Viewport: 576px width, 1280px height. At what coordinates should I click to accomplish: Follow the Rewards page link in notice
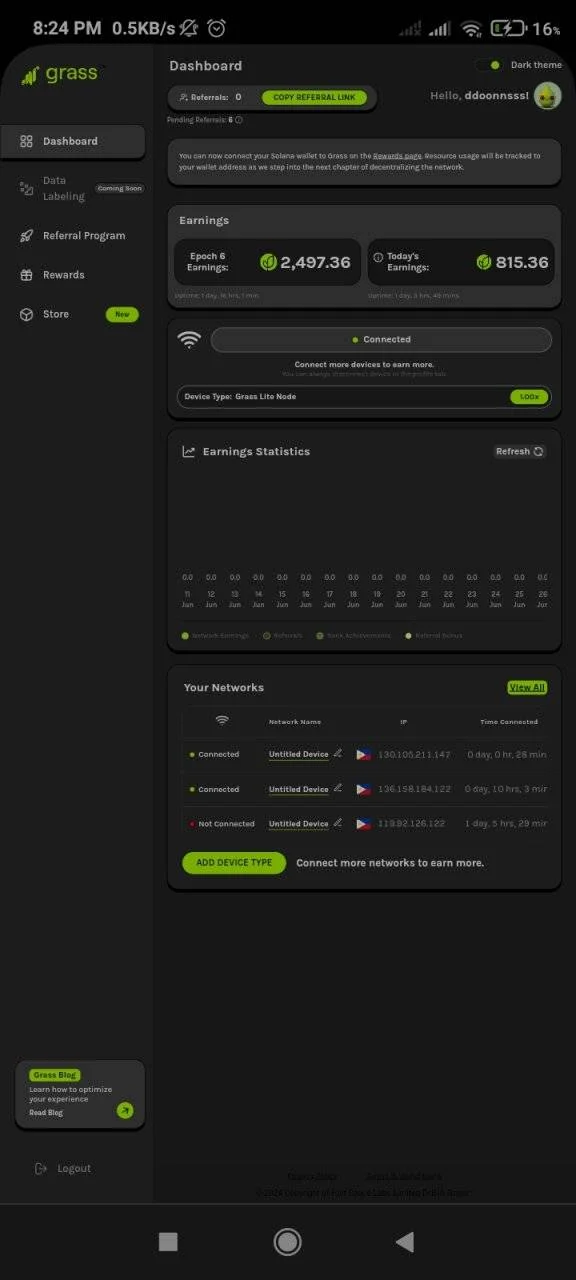[397, 156]
